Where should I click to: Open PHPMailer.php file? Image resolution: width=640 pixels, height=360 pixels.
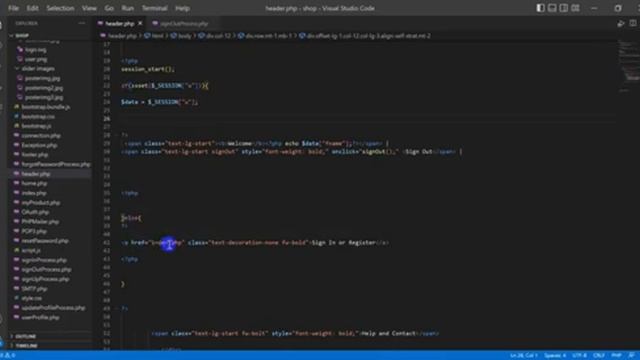coord(40,222)
